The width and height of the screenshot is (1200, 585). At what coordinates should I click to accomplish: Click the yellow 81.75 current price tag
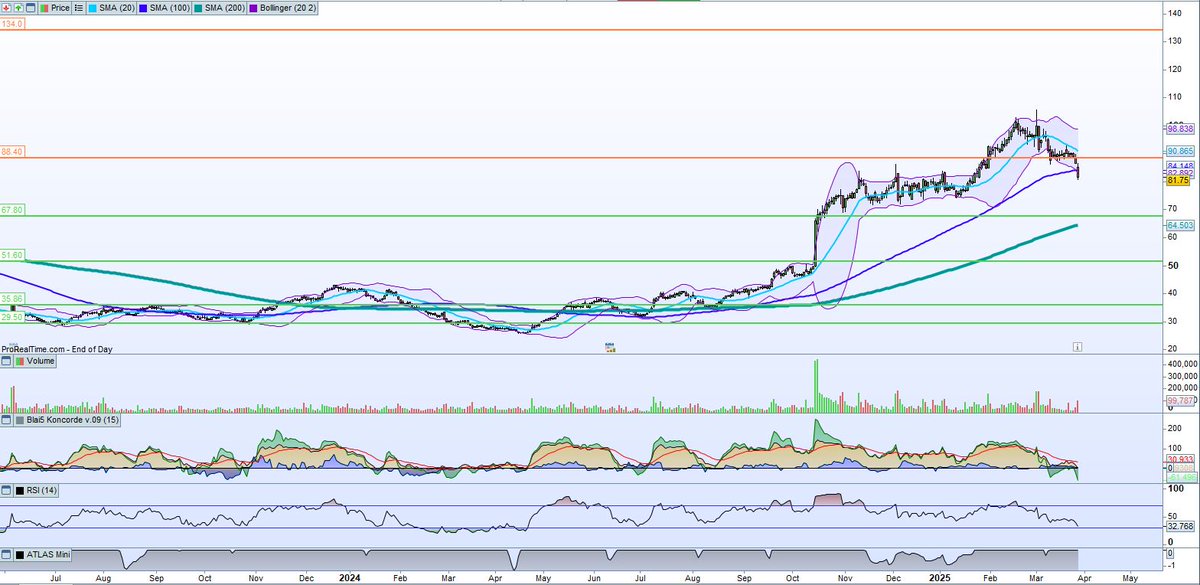point(1177,181)
